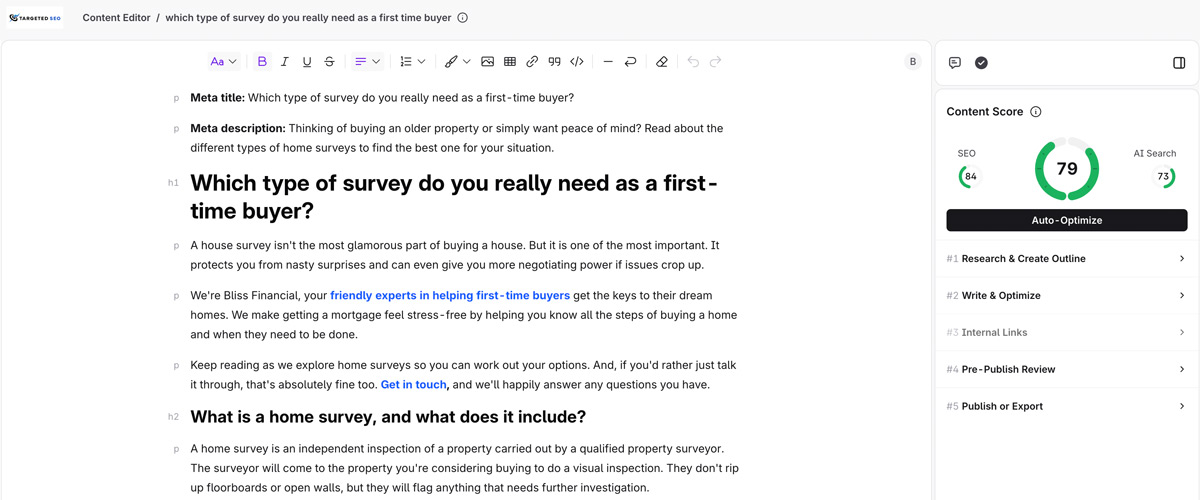The width and height of the screenshot is (1200, 500).
Task: Open the numbered list dropdown
Action: (x=412, y=62)
